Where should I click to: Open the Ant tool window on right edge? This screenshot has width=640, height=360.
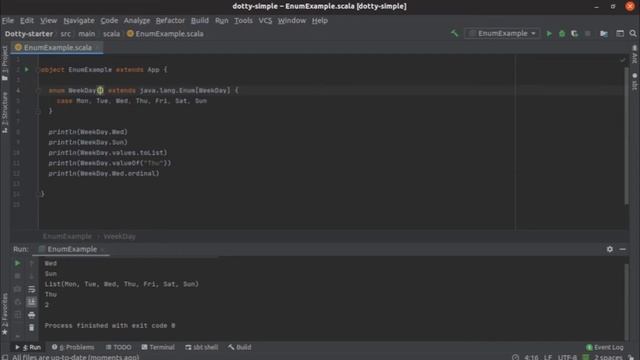coord(634,55)
